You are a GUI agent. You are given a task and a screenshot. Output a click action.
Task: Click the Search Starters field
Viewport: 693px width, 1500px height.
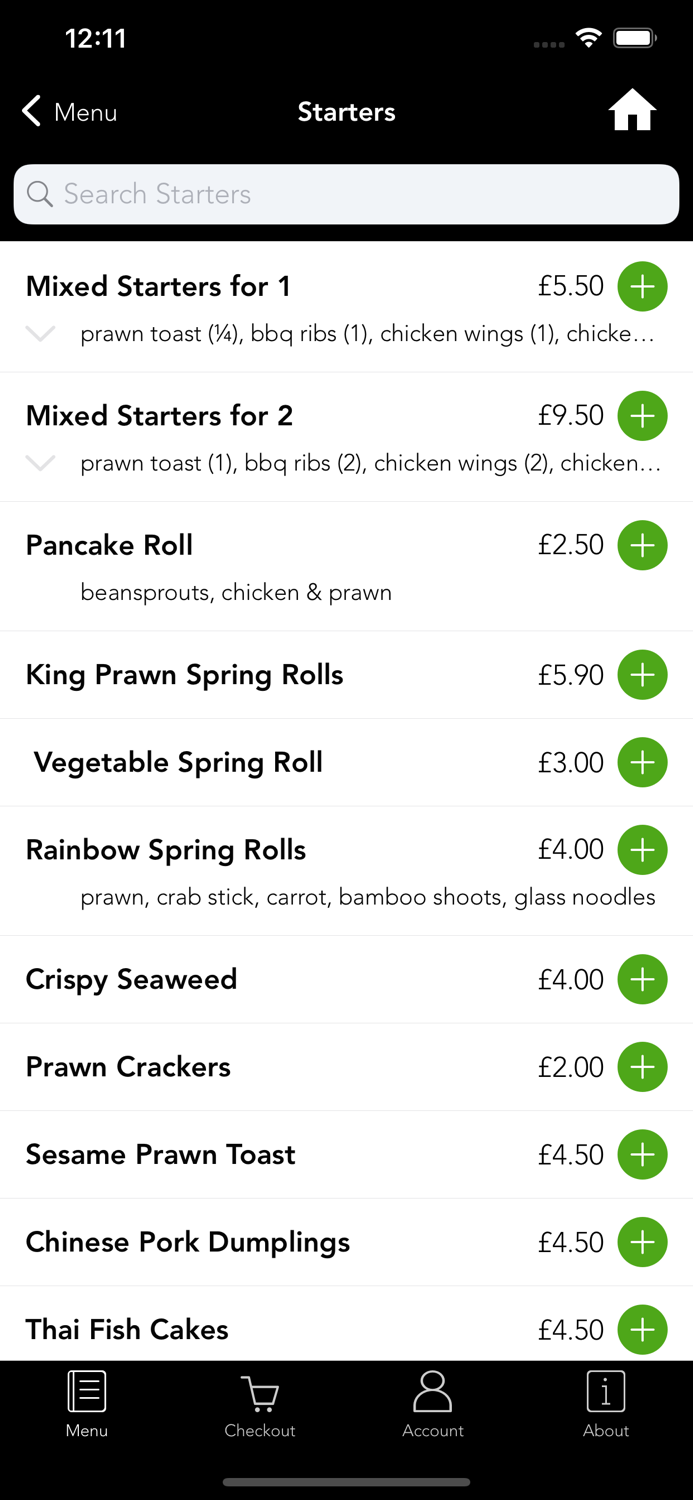point(346,194)
